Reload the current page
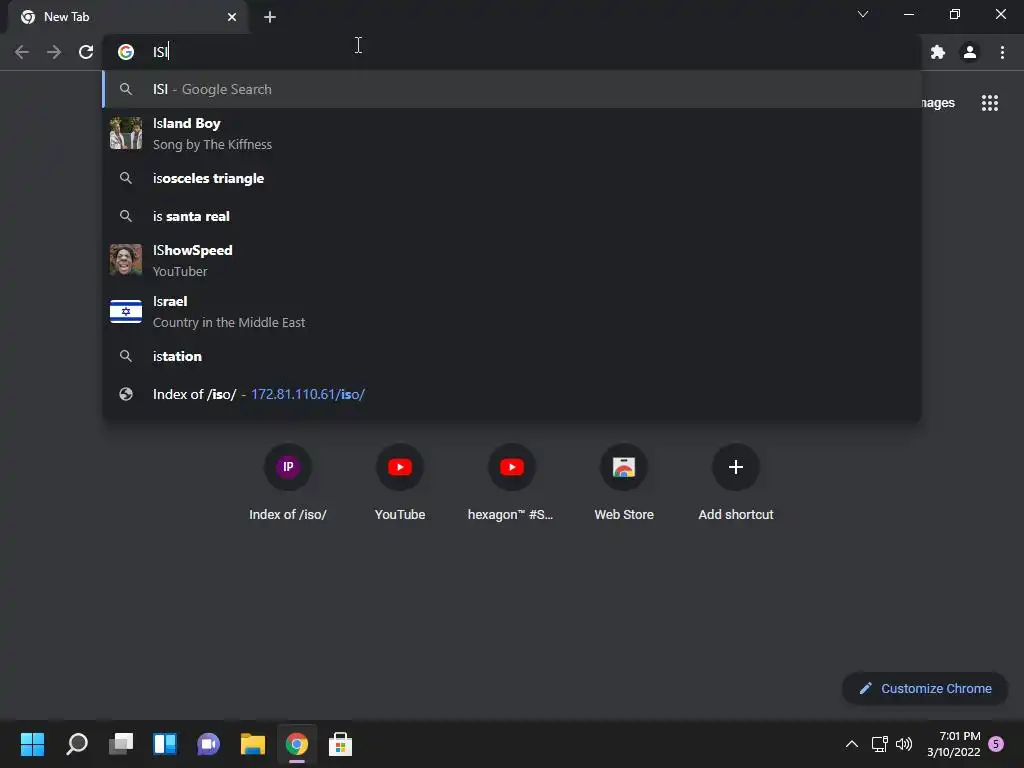Viewport: 1024px width, 768px height. click(x=86, y=52)
